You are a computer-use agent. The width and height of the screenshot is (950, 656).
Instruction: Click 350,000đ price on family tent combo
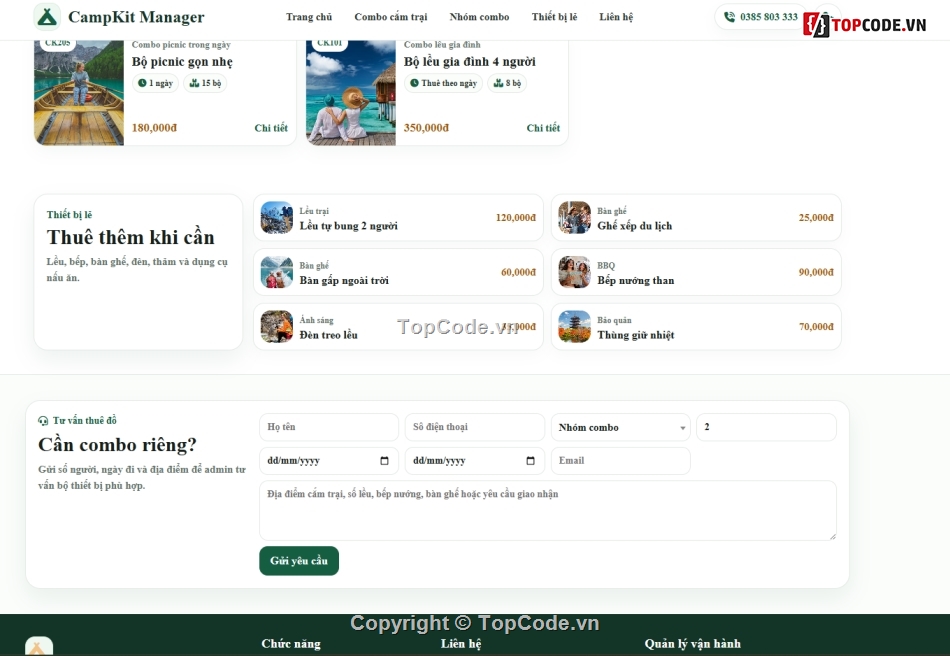coord(427,128)
